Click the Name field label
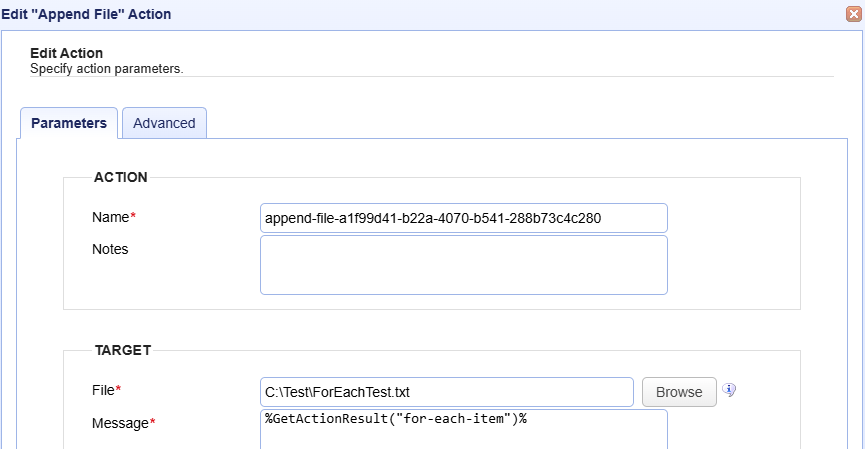Screen dimensions: 865x449 [x=110, y=217]
